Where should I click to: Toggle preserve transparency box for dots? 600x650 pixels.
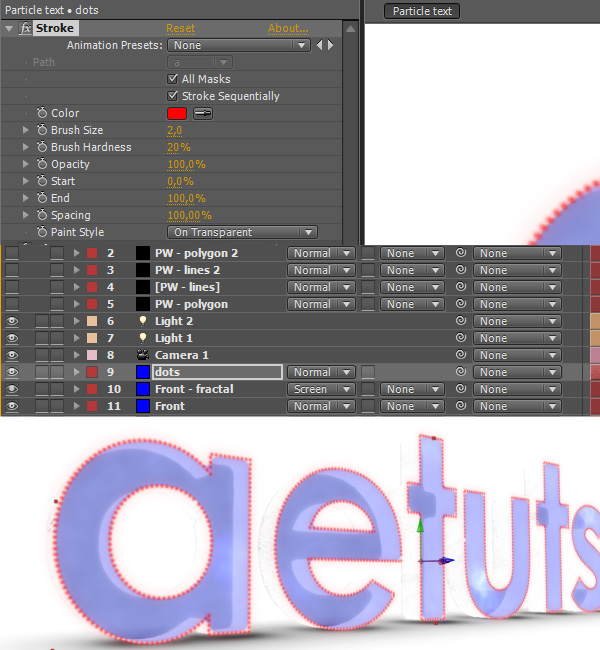click(368, 372)
